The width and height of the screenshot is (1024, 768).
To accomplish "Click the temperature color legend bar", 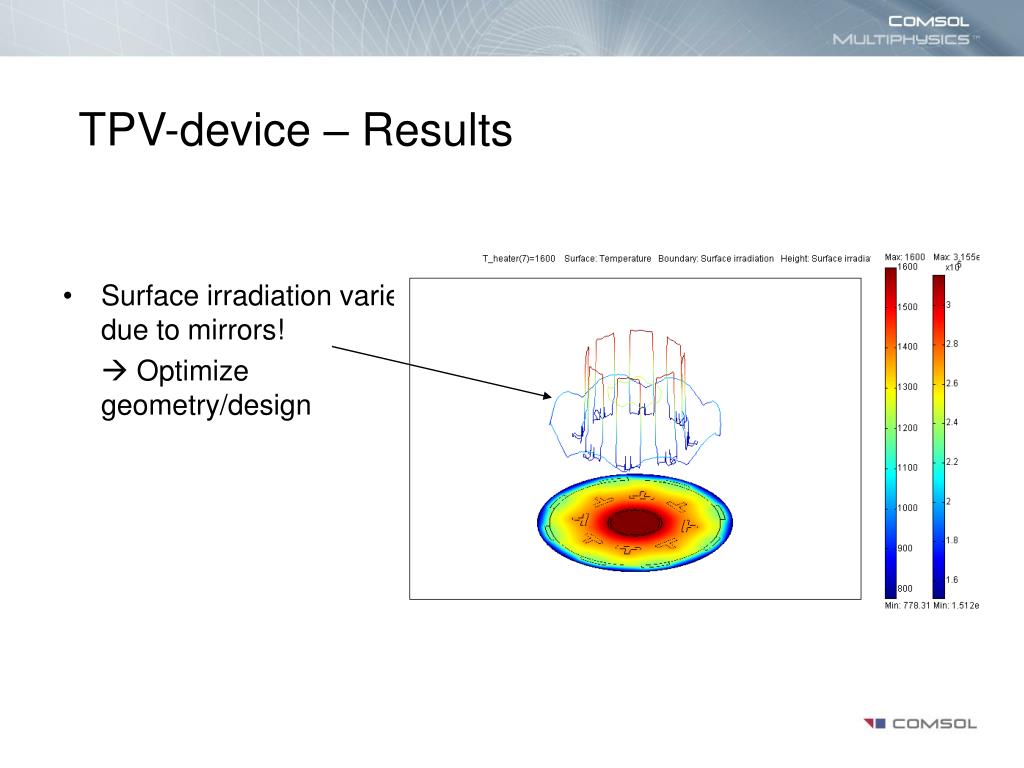I will [x=891, y=432].
